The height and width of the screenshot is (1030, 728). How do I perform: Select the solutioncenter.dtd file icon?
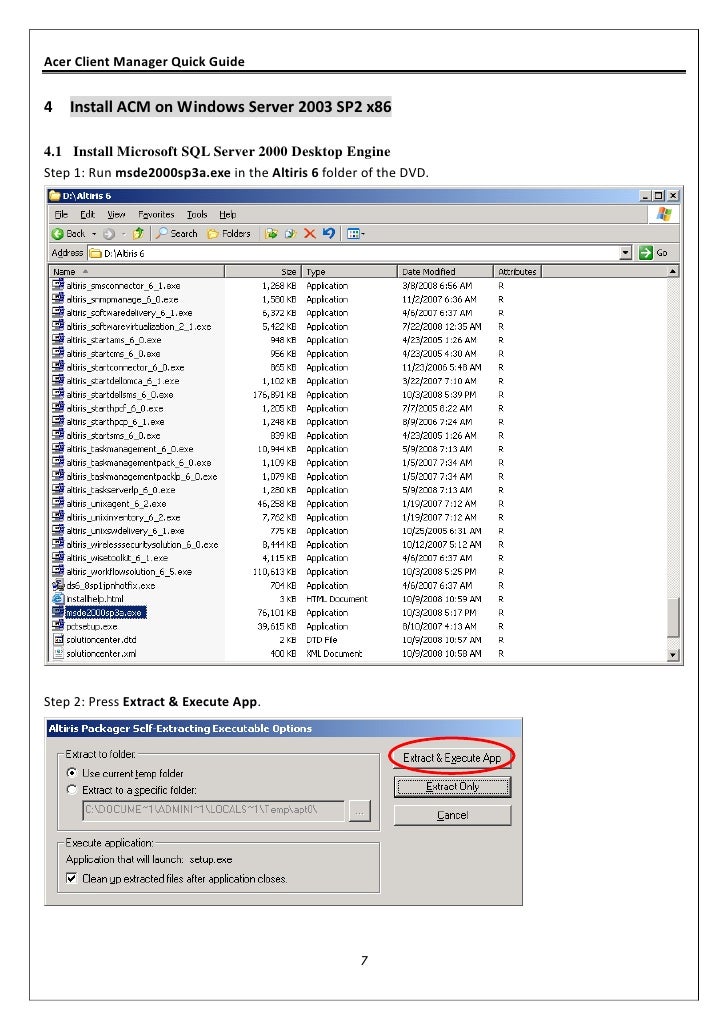[58, 640]
